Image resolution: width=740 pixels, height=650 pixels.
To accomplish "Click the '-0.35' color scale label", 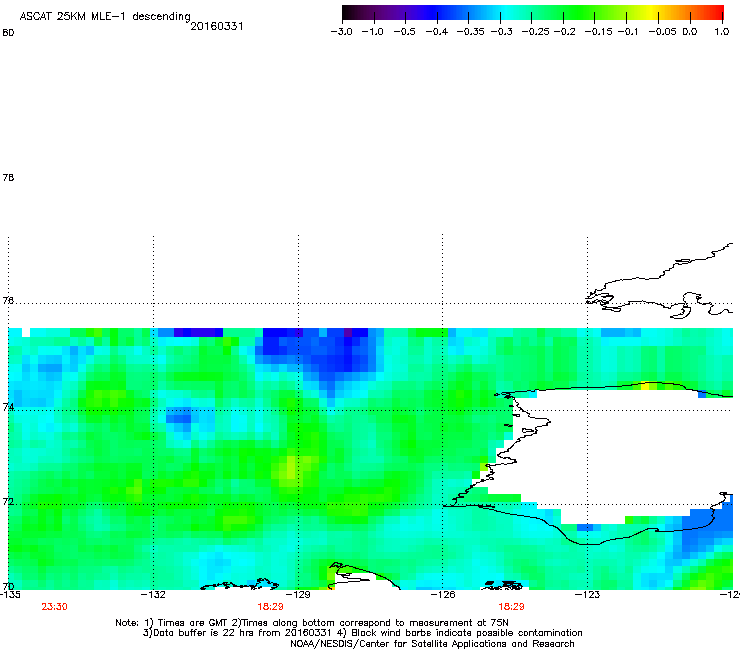I will (x=471, y=32).
